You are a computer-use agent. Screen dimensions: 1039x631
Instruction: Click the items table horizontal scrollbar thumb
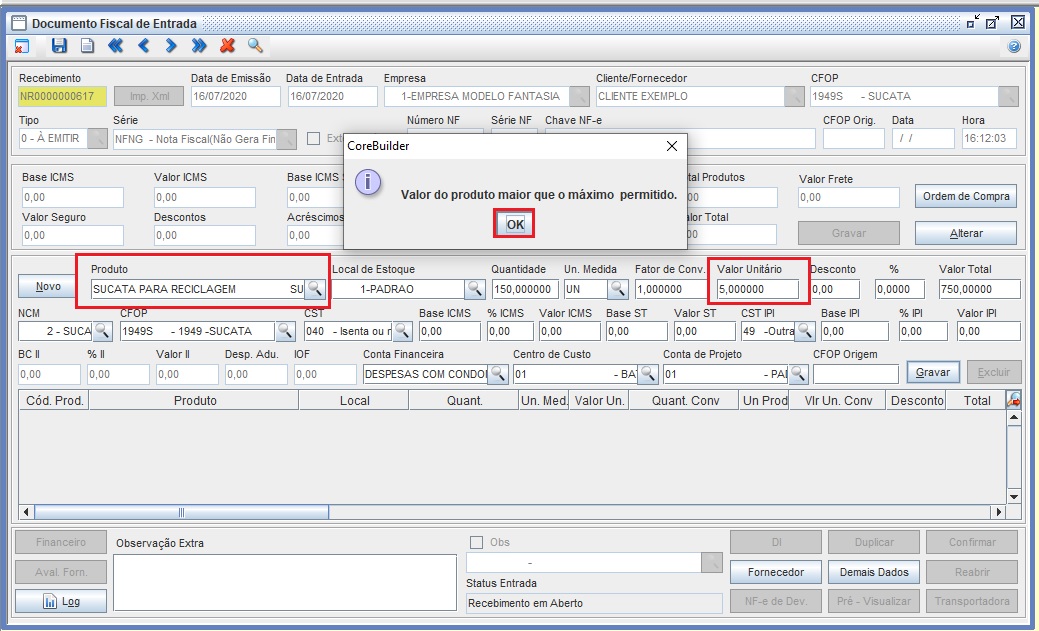(182, 512)
